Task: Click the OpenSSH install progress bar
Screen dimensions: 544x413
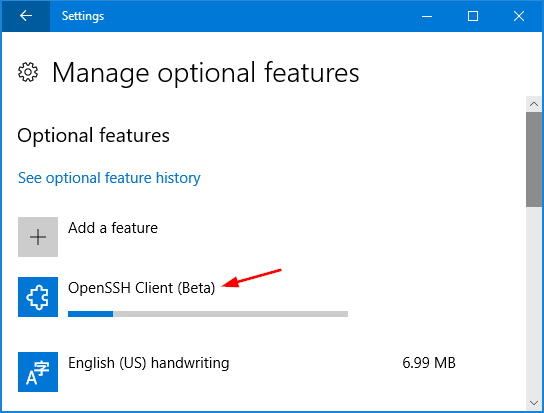Action: [x=208, y=314]
